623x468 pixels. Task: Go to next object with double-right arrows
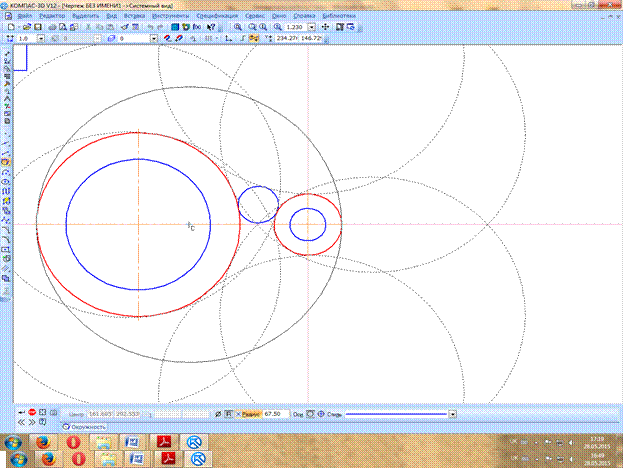pyautogui.click(x=32, y=422)
